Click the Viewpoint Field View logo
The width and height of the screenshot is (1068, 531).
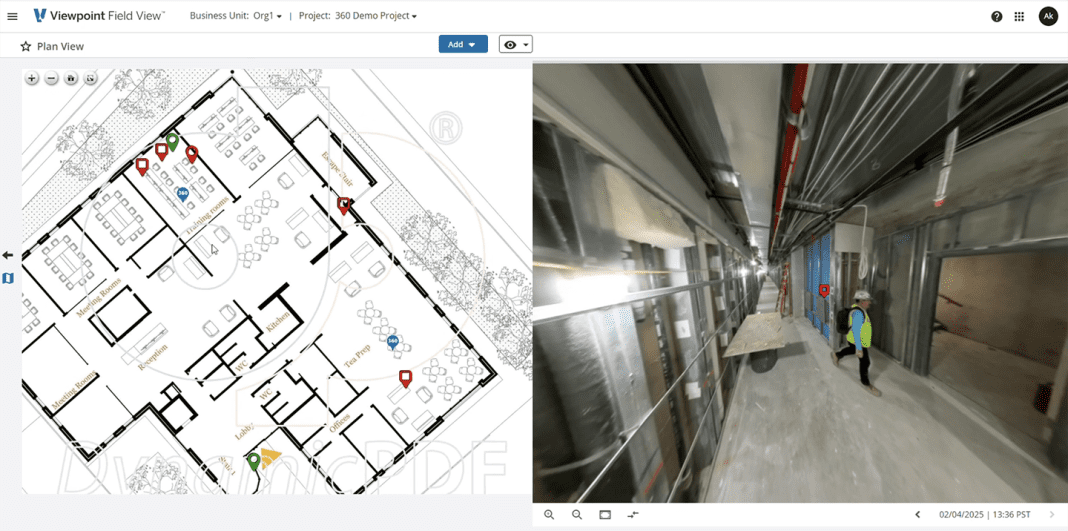(99, 16)
